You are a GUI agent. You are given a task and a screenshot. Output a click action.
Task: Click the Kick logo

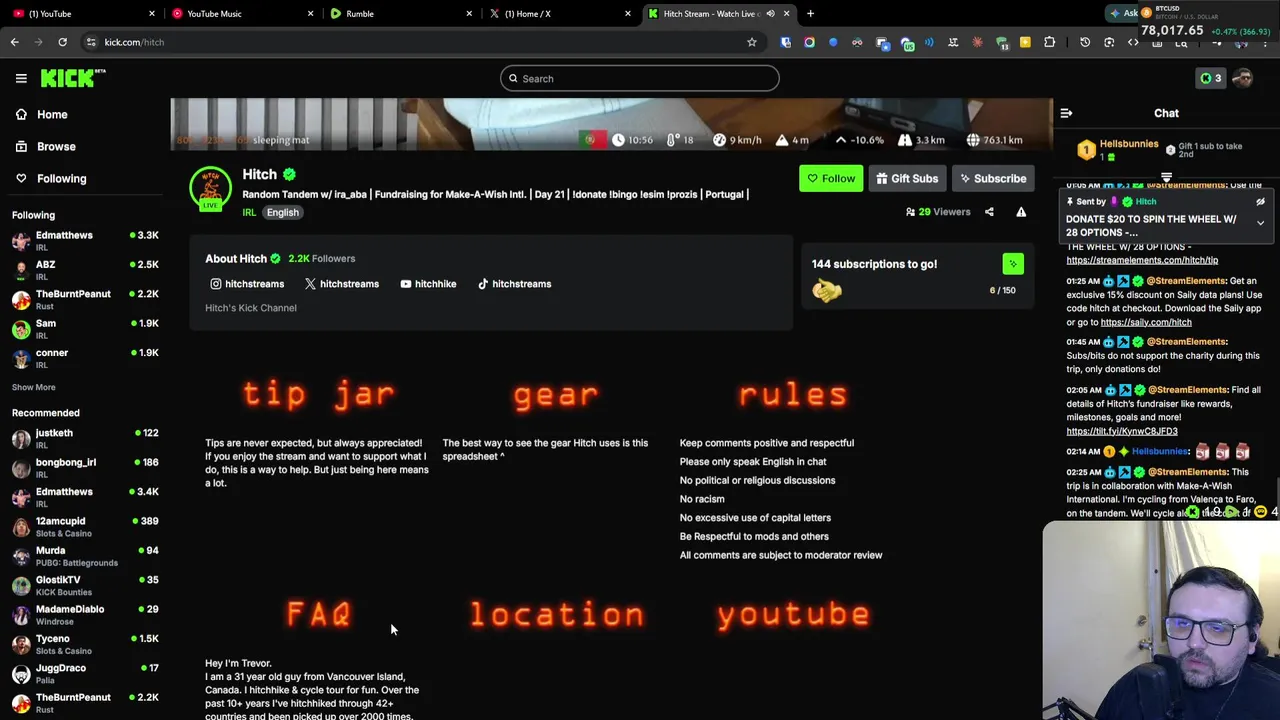click(x=73, y=78)
